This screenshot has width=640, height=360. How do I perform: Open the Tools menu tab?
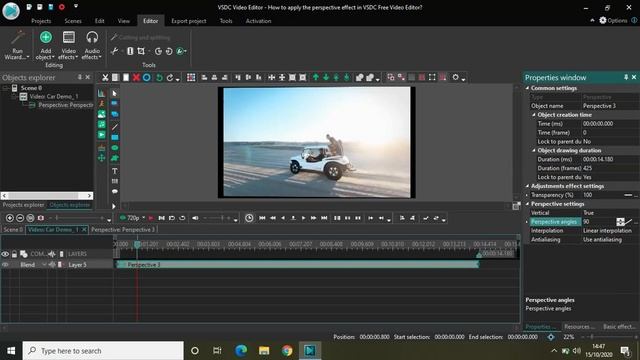226,21
